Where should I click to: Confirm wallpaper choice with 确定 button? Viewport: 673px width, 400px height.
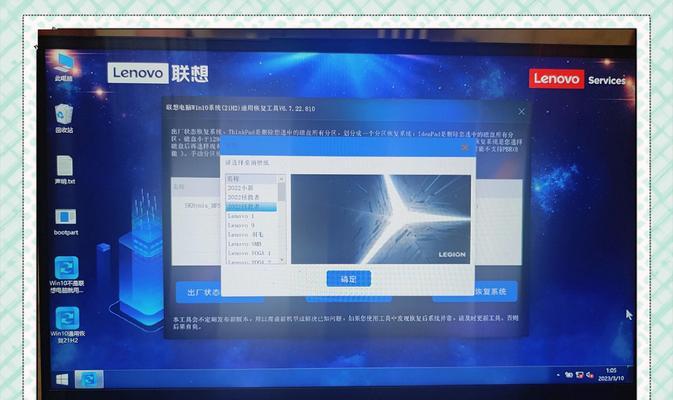click(x=349, y=279)
